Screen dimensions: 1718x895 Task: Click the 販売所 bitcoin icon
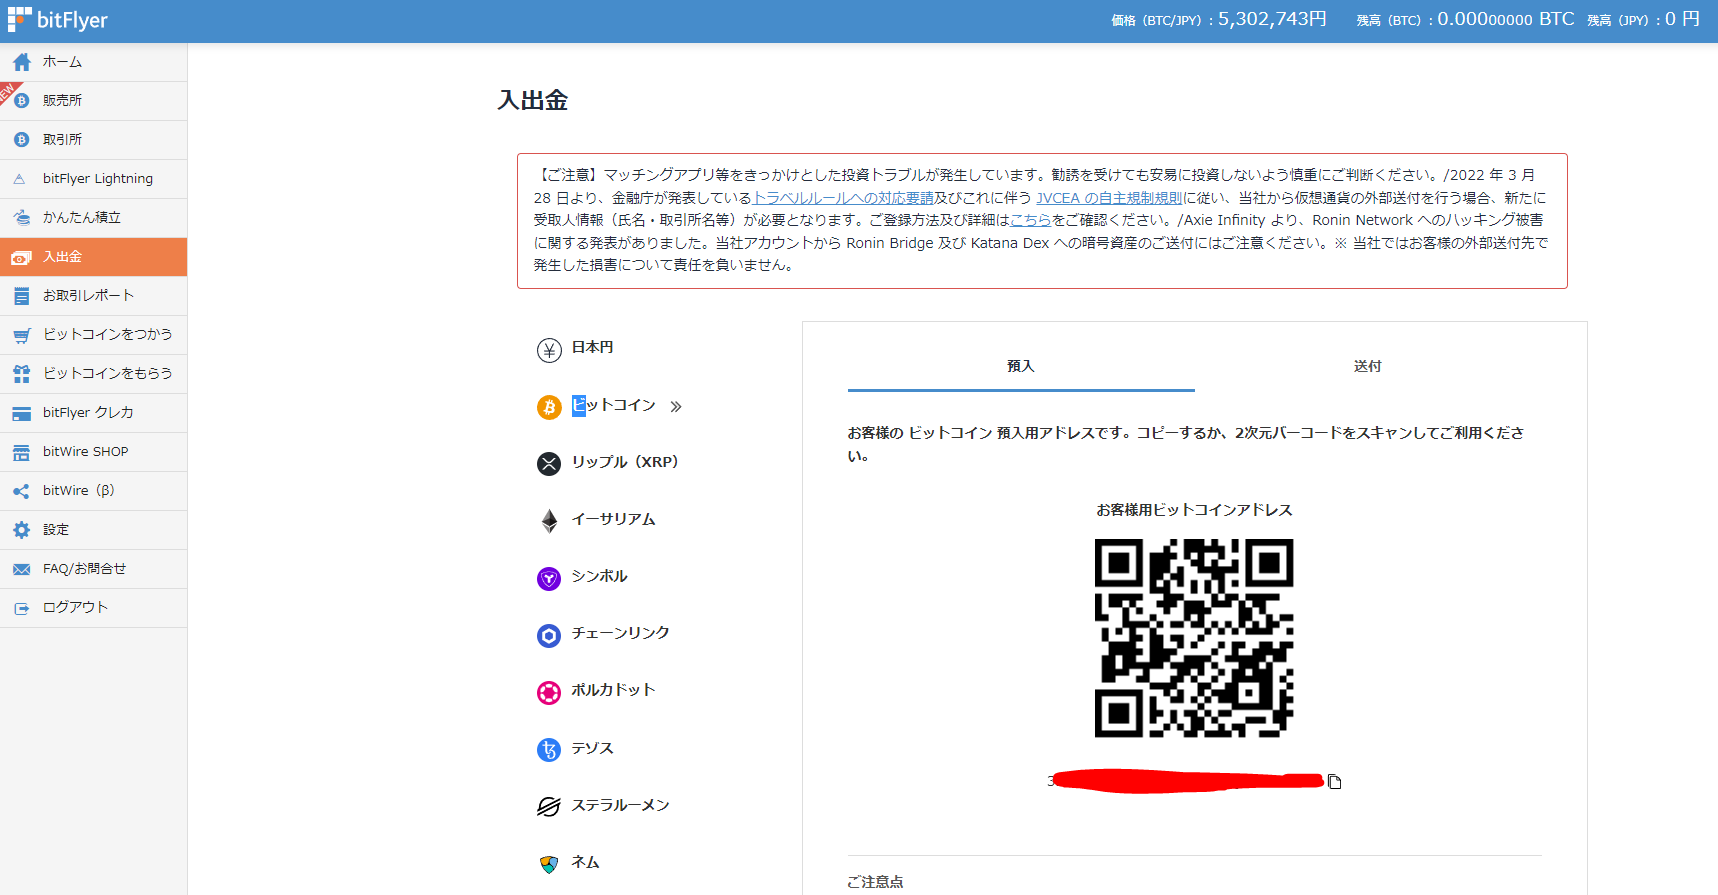coord(22,101)
